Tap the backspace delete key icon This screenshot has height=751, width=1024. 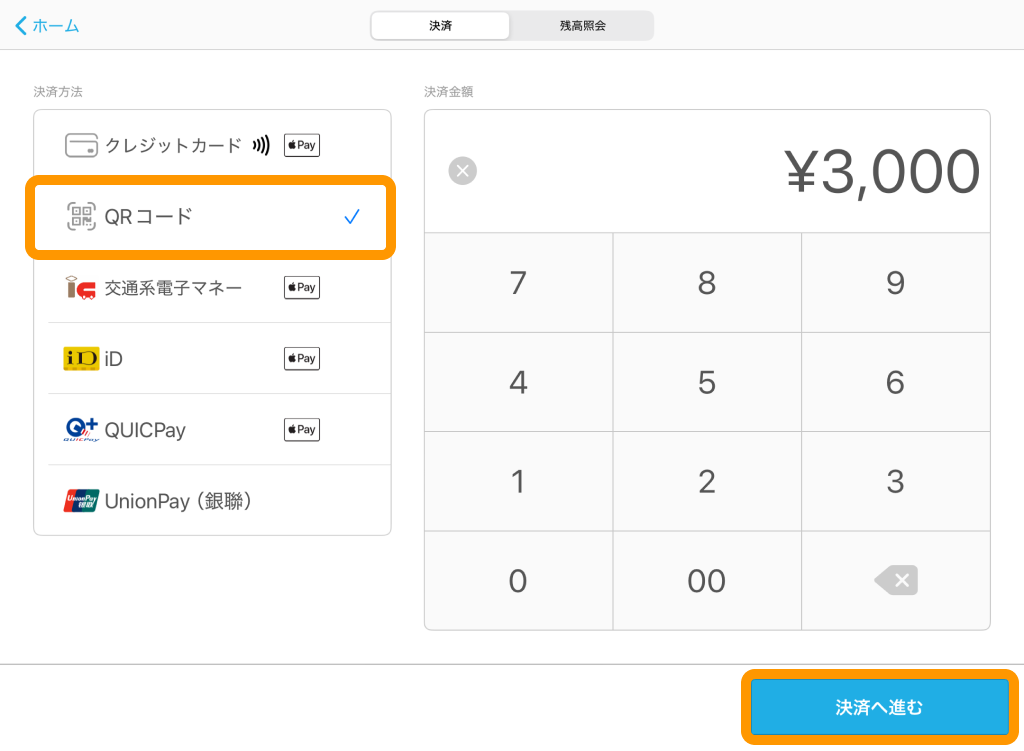(x=896, y=580)
